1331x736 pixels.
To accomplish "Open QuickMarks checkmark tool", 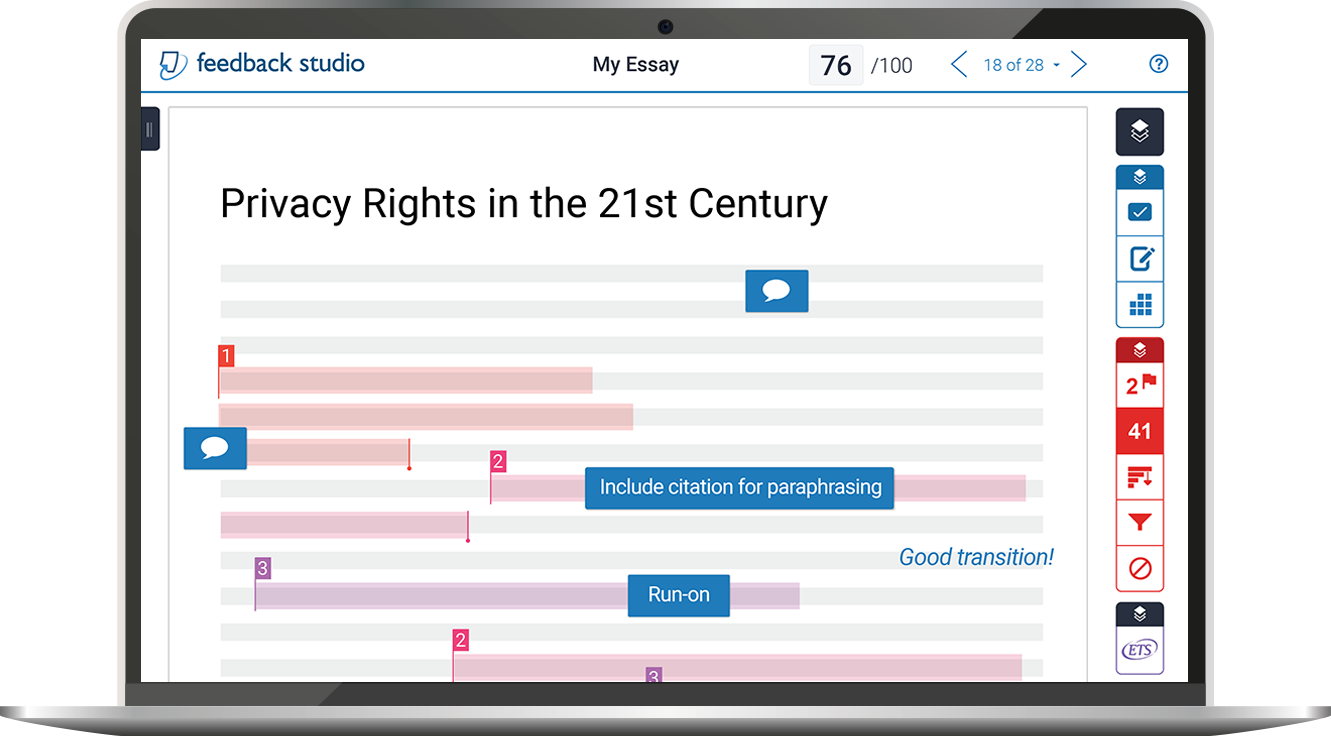I will point(1139,212).
